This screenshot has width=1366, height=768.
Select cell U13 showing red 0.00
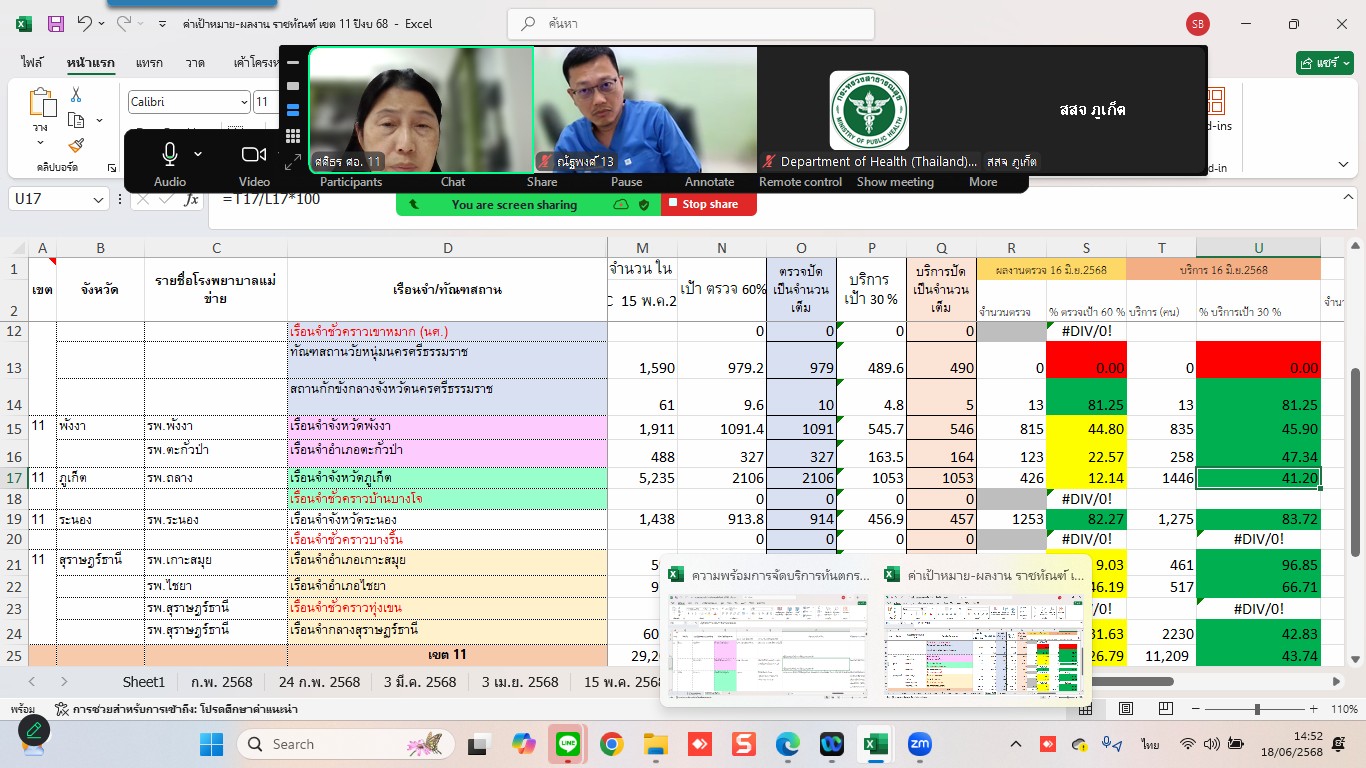[1258, 359]
